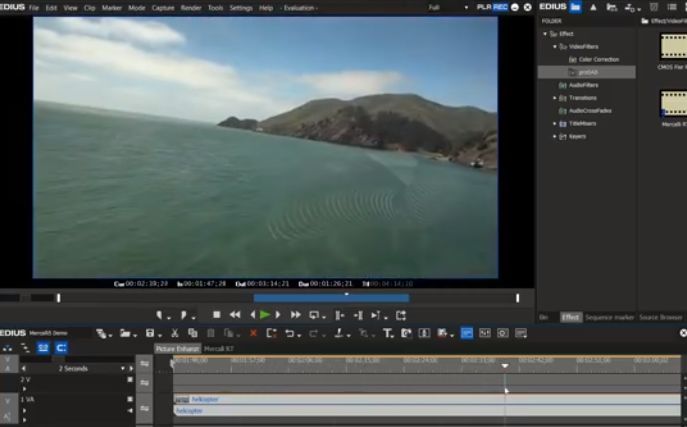Click the up-arrow icon in Effect panel header
The height and width of the screenshot is (427, 687).
click(x=593, y=7)
